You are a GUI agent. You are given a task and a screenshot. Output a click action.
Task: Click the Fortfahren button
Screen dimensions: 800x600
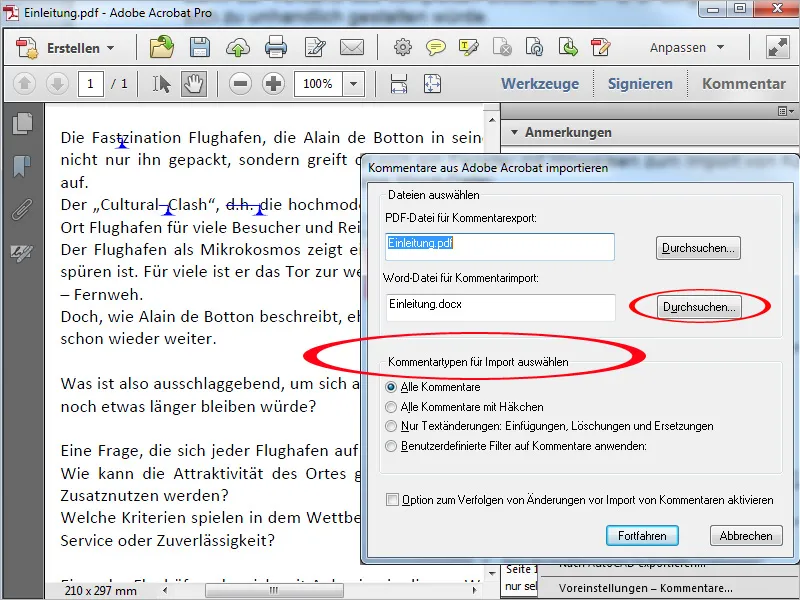[642, 536]
